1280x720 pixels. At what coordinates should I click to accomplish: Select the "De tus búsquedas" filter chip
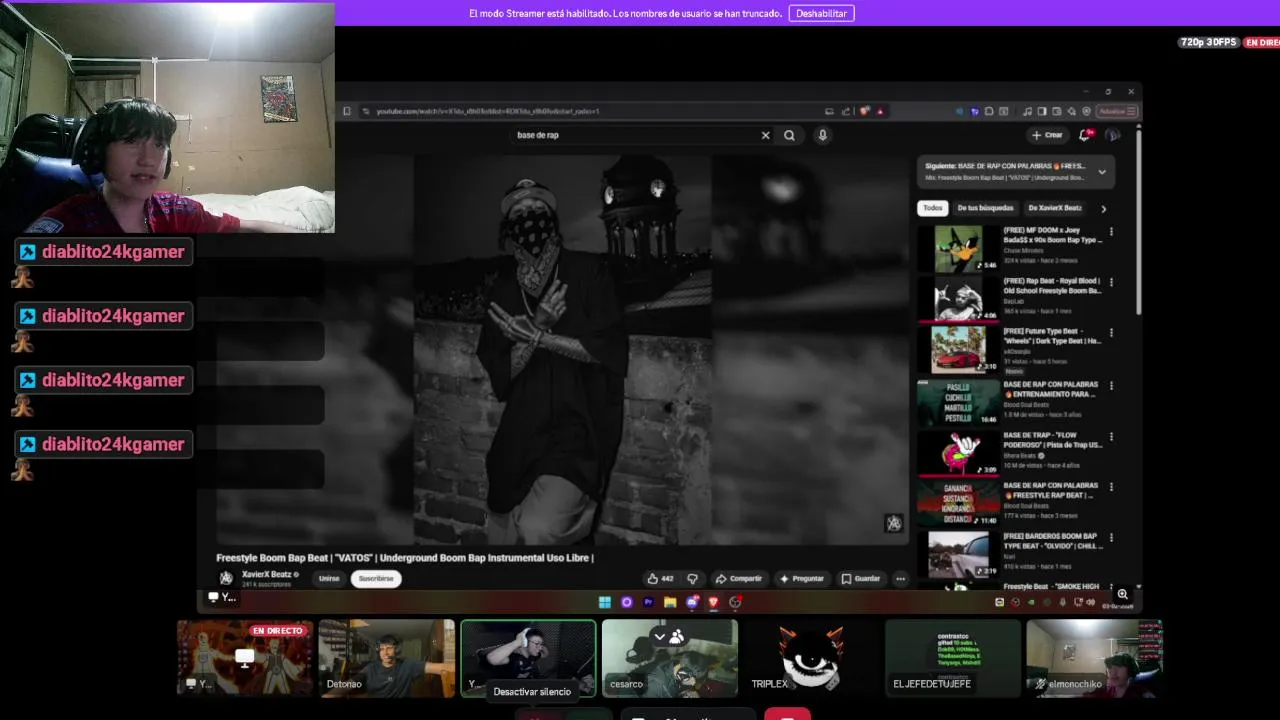(985, 208)
